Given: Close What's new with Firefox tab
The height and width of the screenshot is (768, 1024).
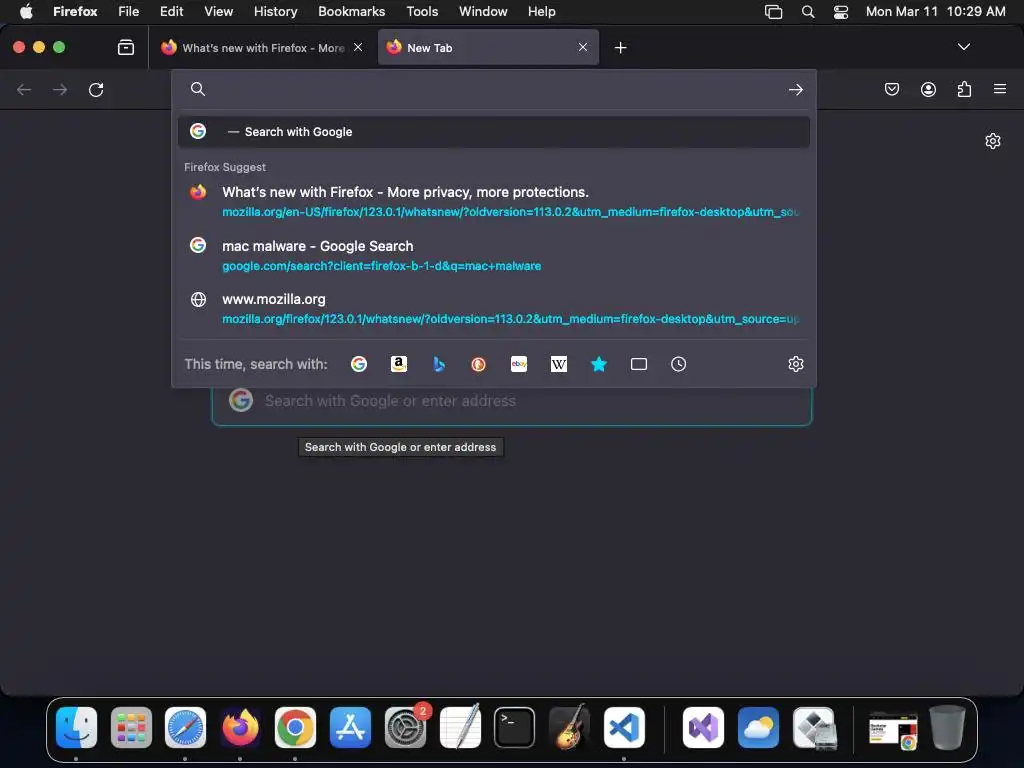Looking at the screenshot, I should (358, 47).
